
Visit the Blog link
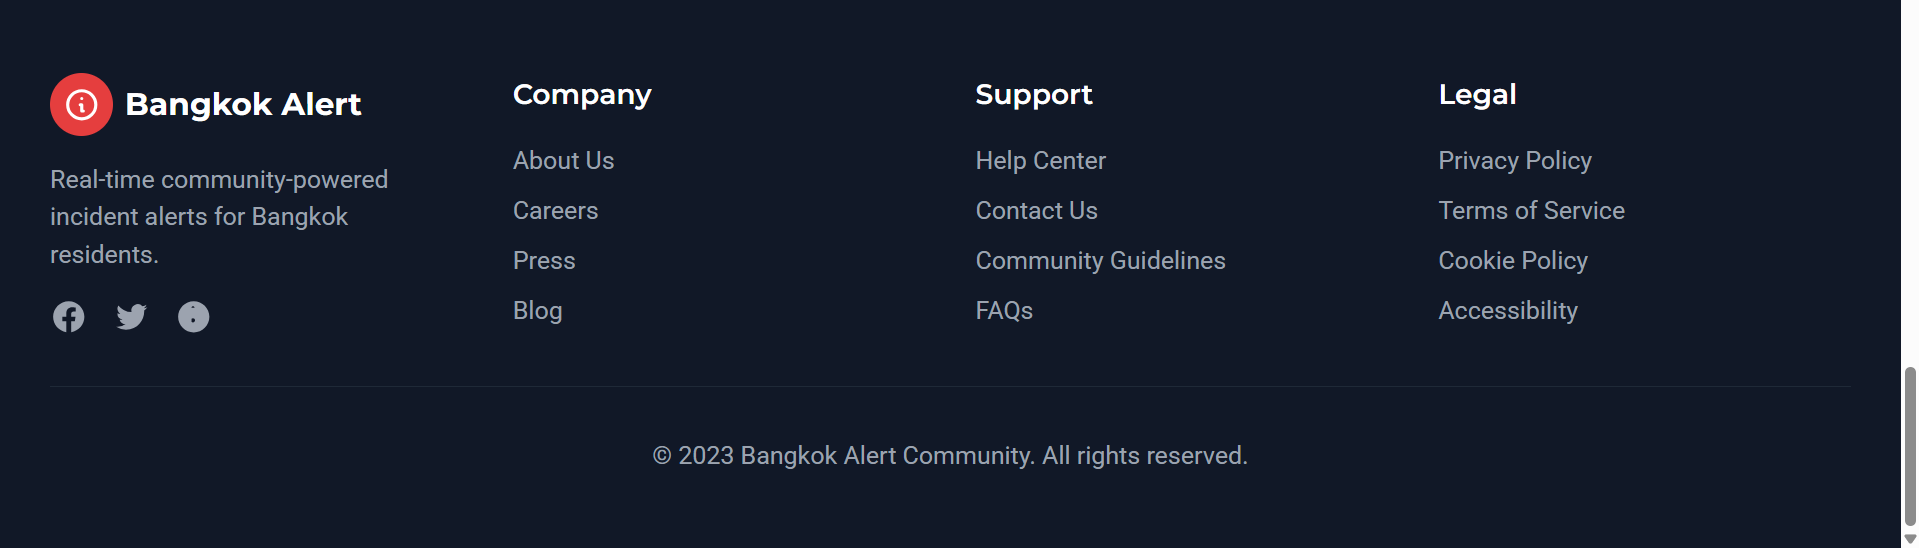click(537, 311)
